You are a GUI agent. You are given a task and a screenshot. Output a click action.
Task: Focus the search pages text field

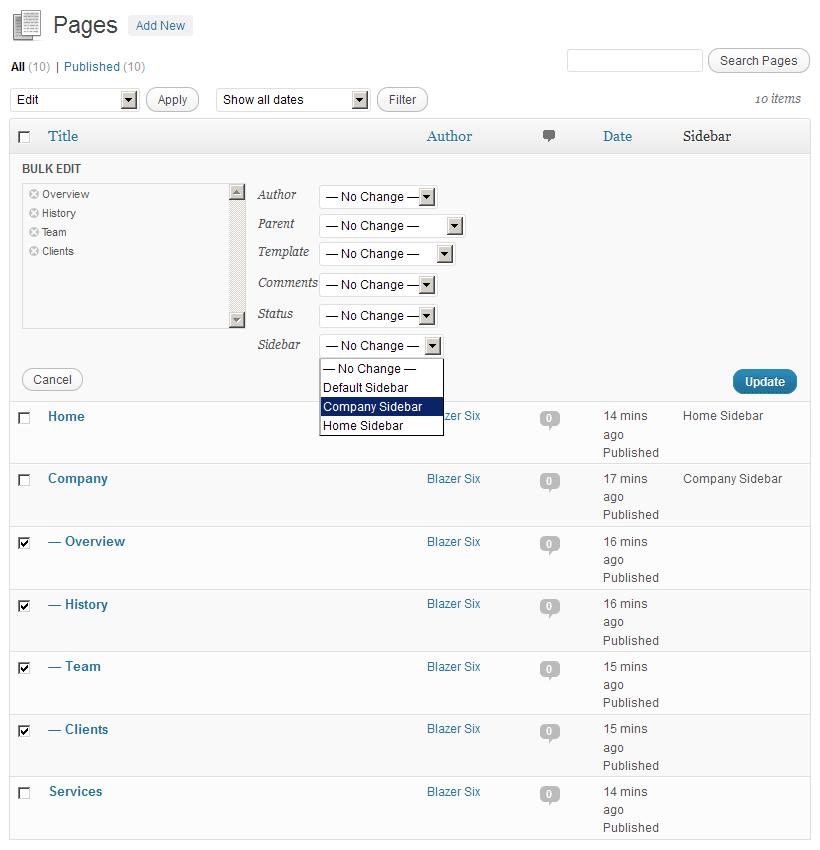pyautogui.click(x=635, y=60)
